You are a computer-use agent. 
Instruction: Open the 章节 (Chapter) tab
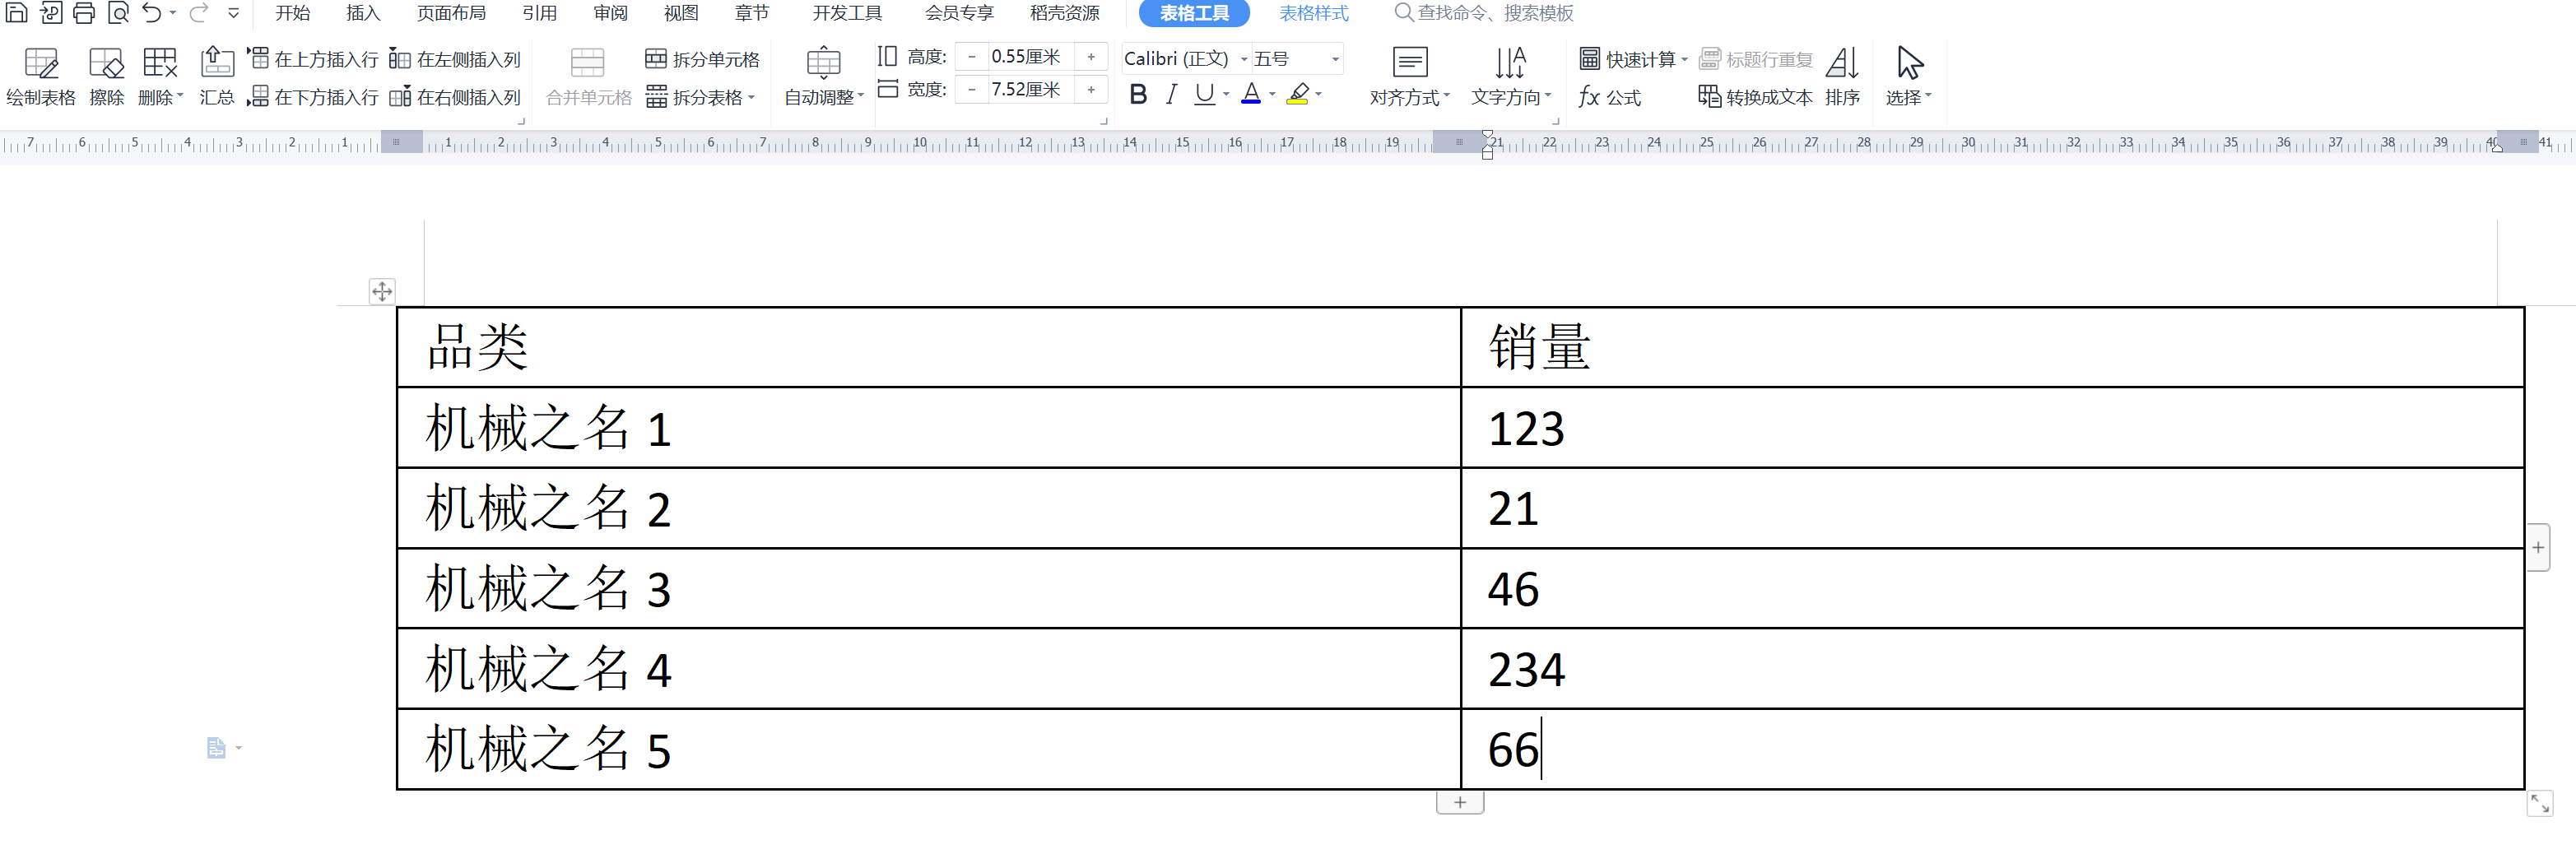(x=752, y=13)
